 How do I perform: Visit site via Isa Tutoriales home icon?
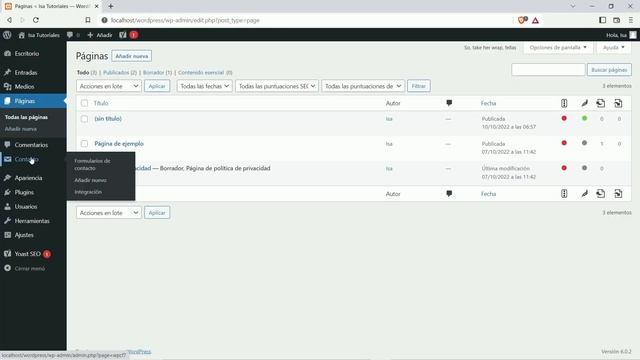pos(22,35)
